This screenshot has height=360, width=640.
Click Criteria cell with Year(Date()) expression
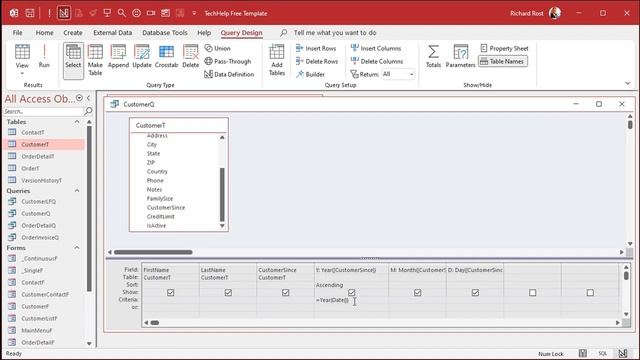pyautogui.click(x=351, y=300)
